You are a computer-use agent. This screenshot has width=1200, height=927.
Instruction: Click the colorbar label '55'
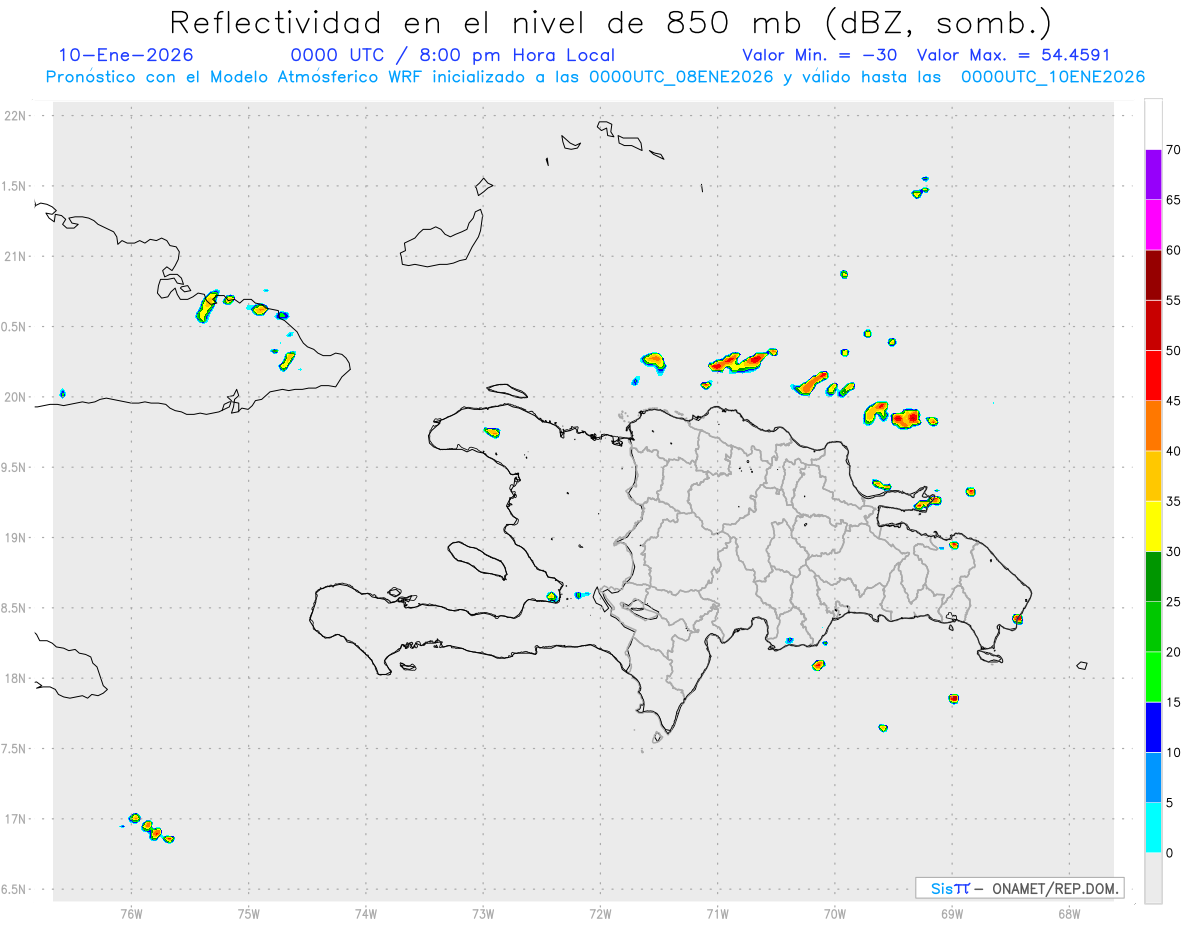coord(1174,300)
